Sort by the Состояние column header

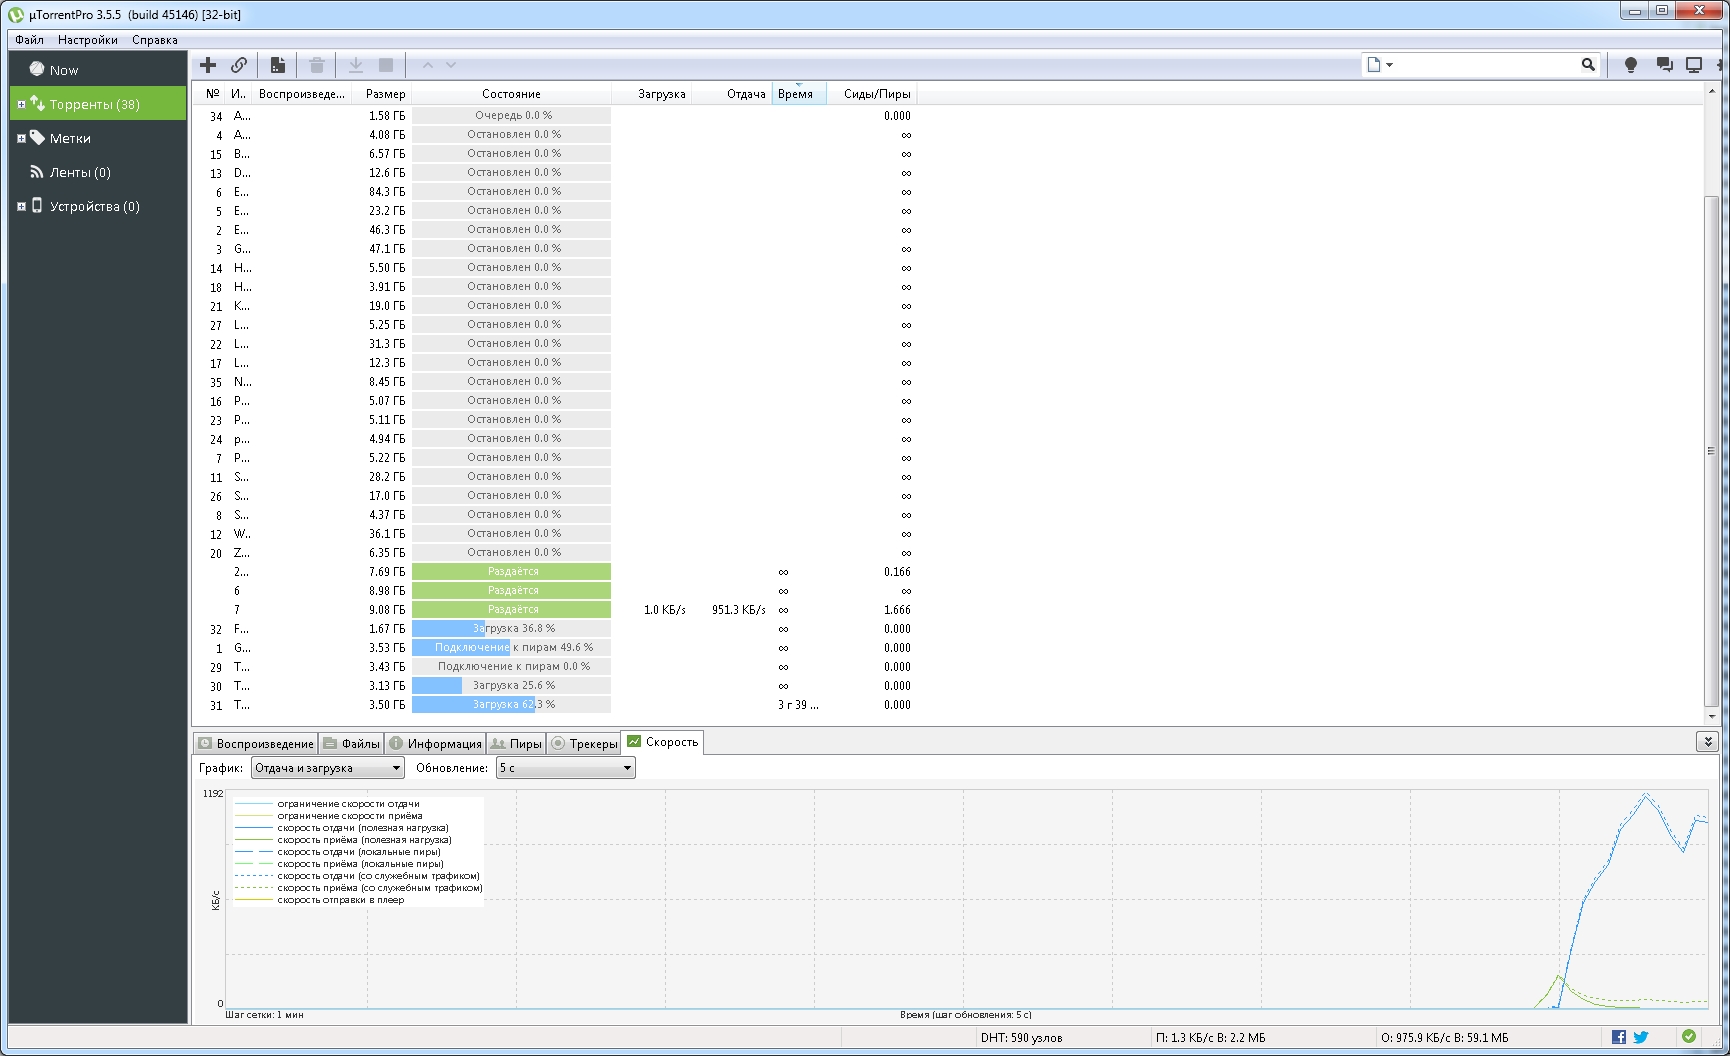pyautogui.click(x=511, y=94)
